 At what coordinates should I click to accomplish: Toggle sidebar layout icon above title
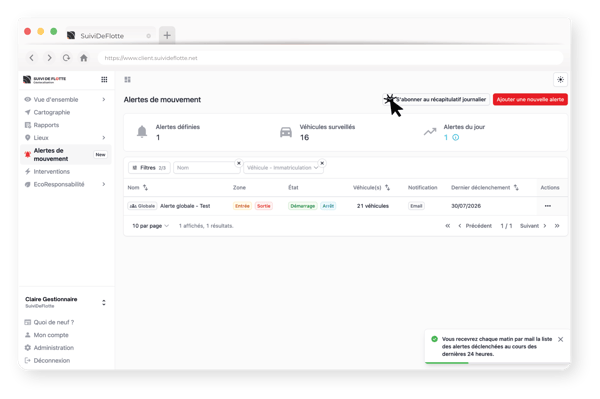coord(127,80)
